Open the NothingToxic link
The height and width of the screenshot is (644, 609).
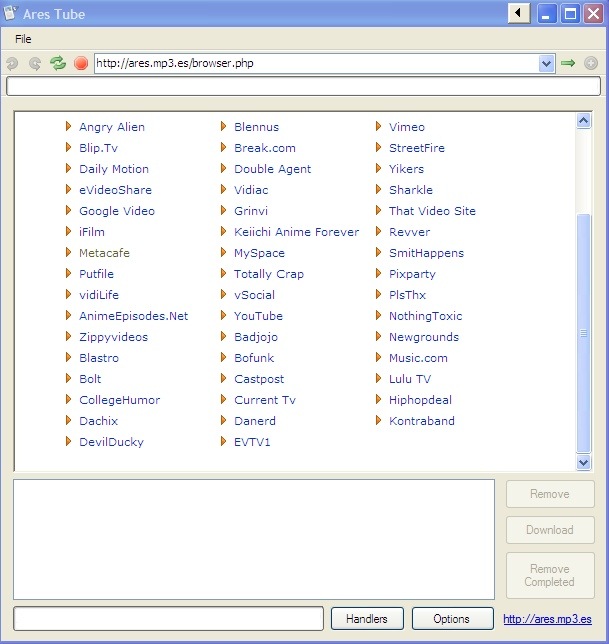click(425, 316)
